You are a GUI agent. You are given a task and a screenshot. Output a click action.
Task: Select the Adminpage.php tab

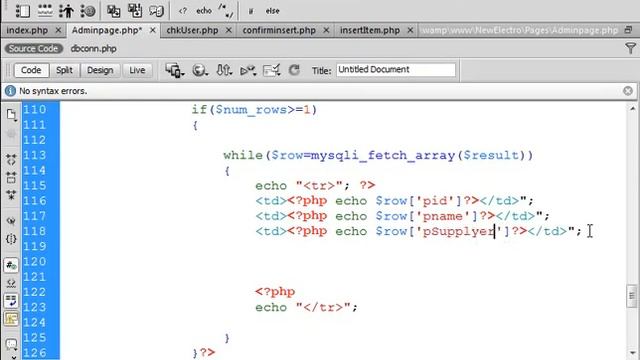107,30
